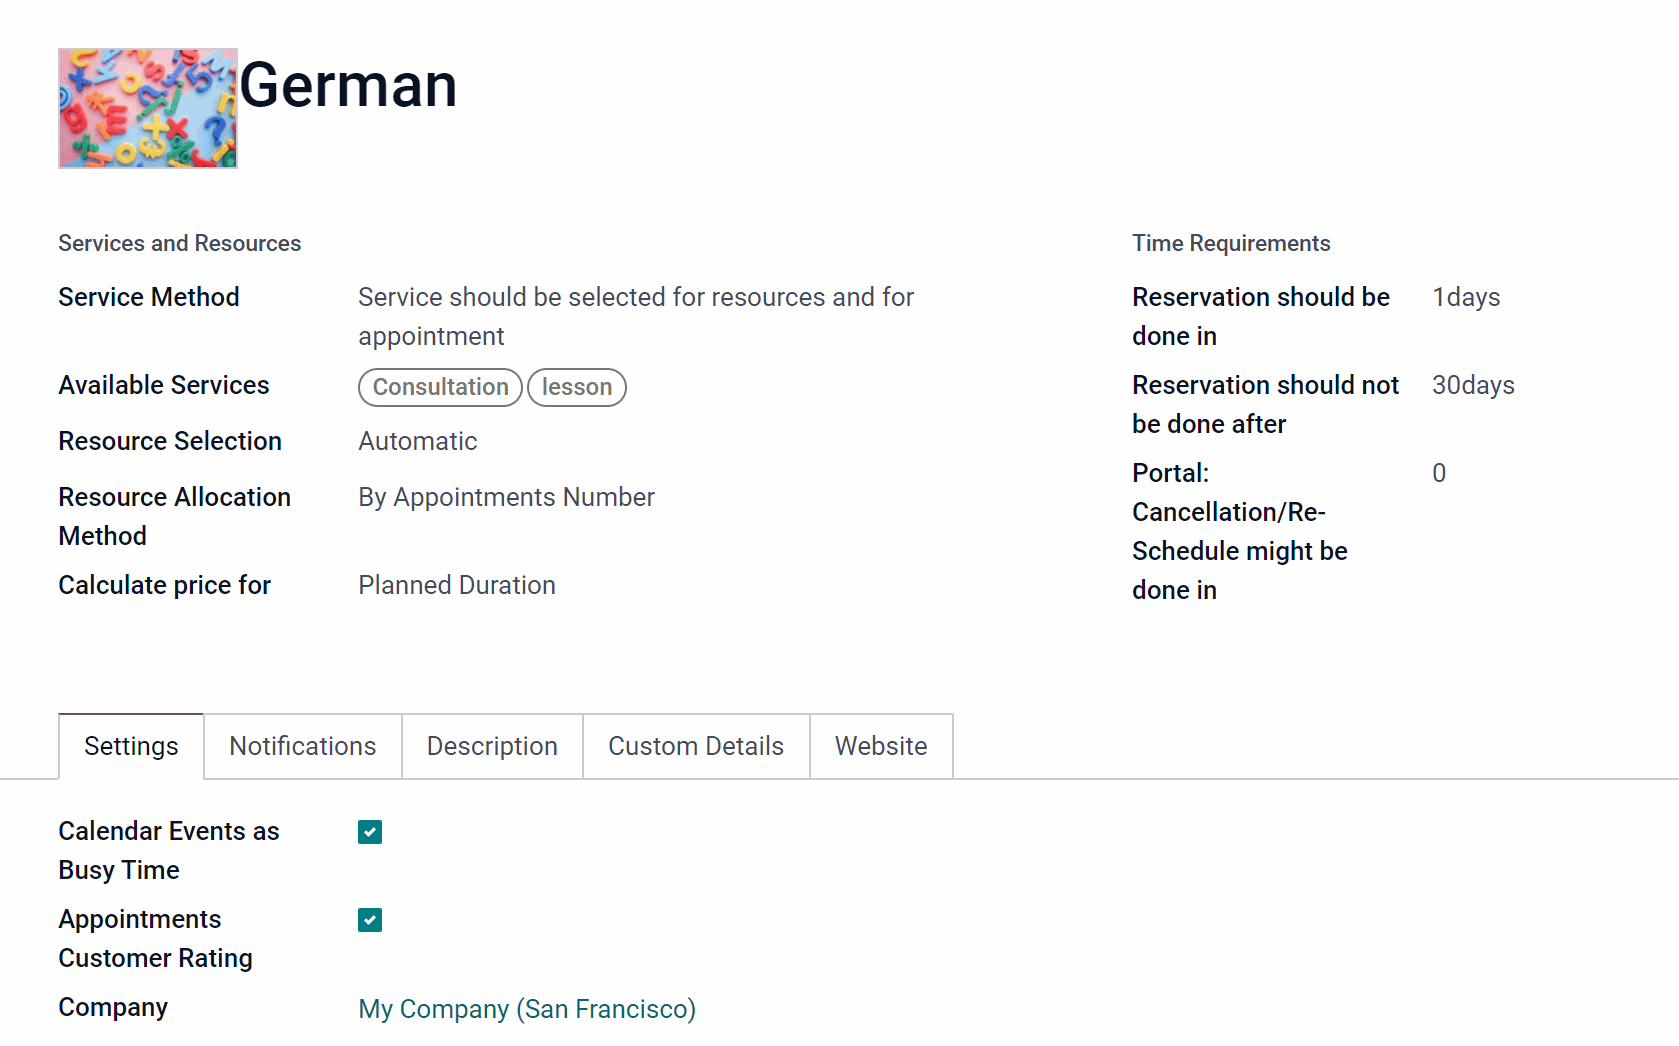This screenshot has height=1046, width=1679.
Task: Select the Planned Duration price value
Action: 457,585
